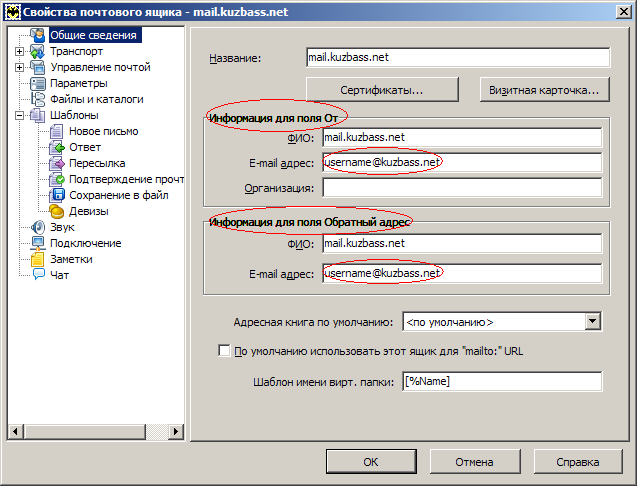
Task: Click the Сохранение в файл disk icon
Action: [57, 195]
